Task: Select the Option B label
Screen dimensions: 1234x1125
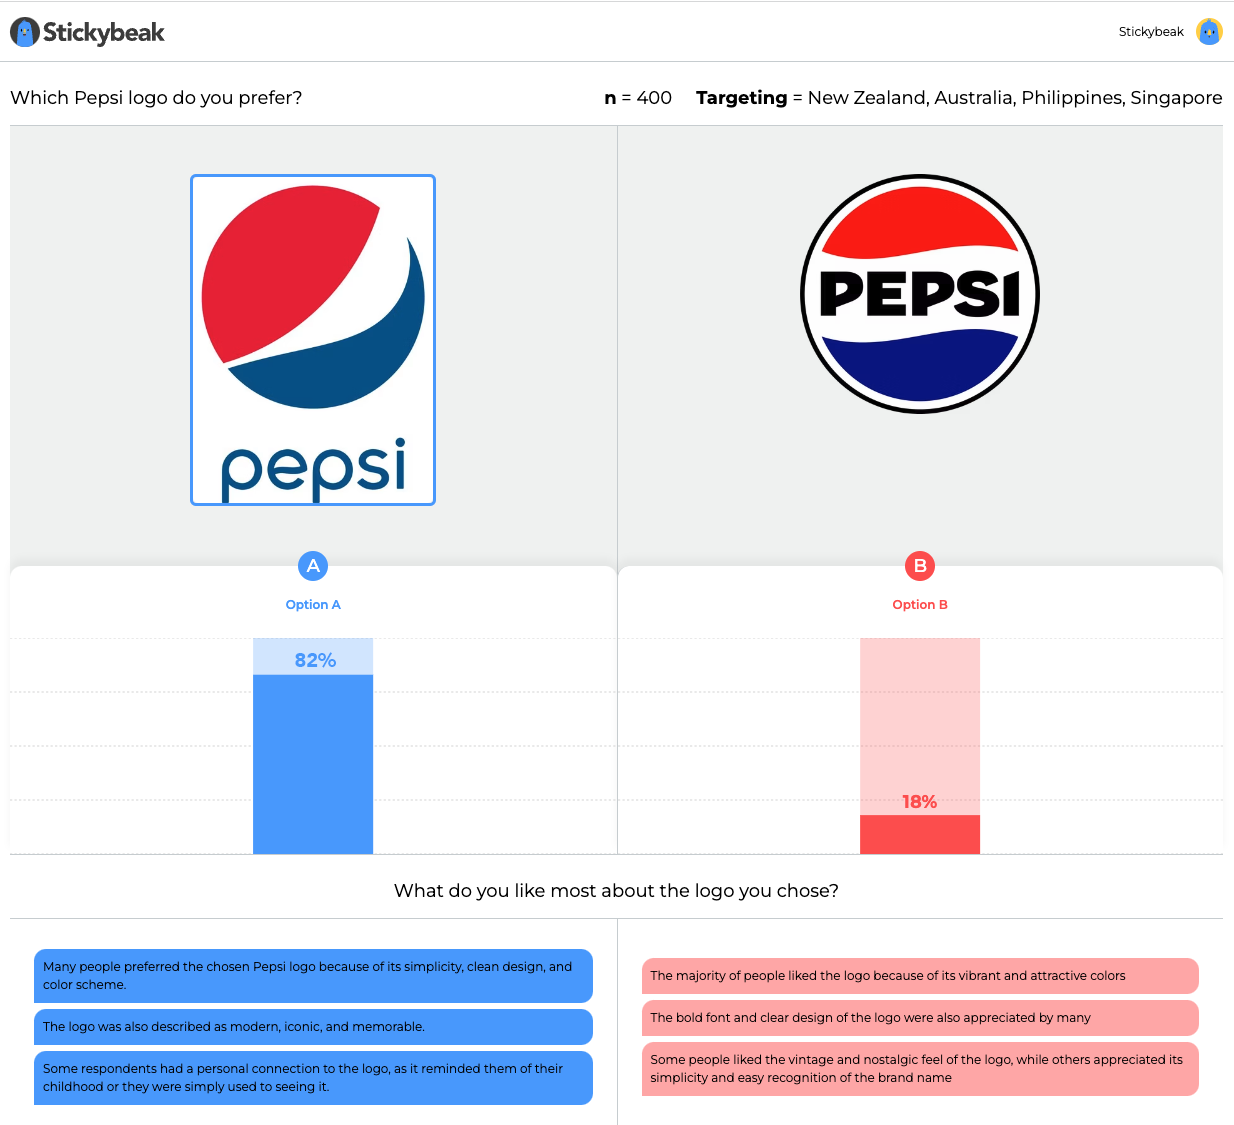Action: pyautogui.click(x=920, y=604)
